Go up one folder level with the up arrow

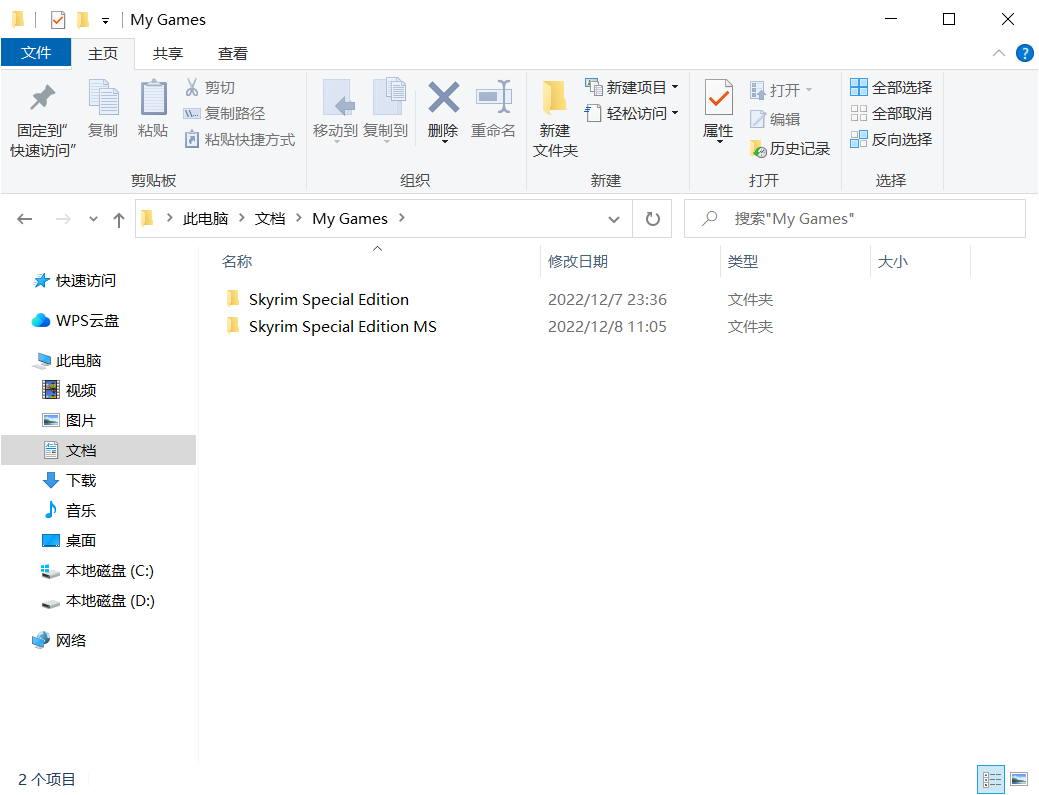[119, 219]
